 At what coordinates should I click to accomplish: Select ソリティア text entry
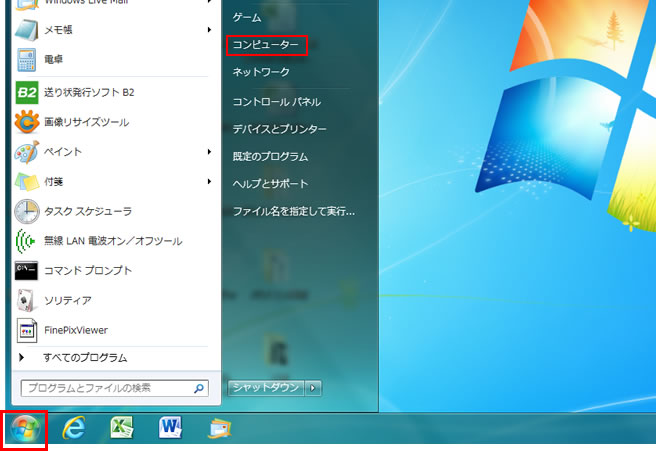coord(68,300)
